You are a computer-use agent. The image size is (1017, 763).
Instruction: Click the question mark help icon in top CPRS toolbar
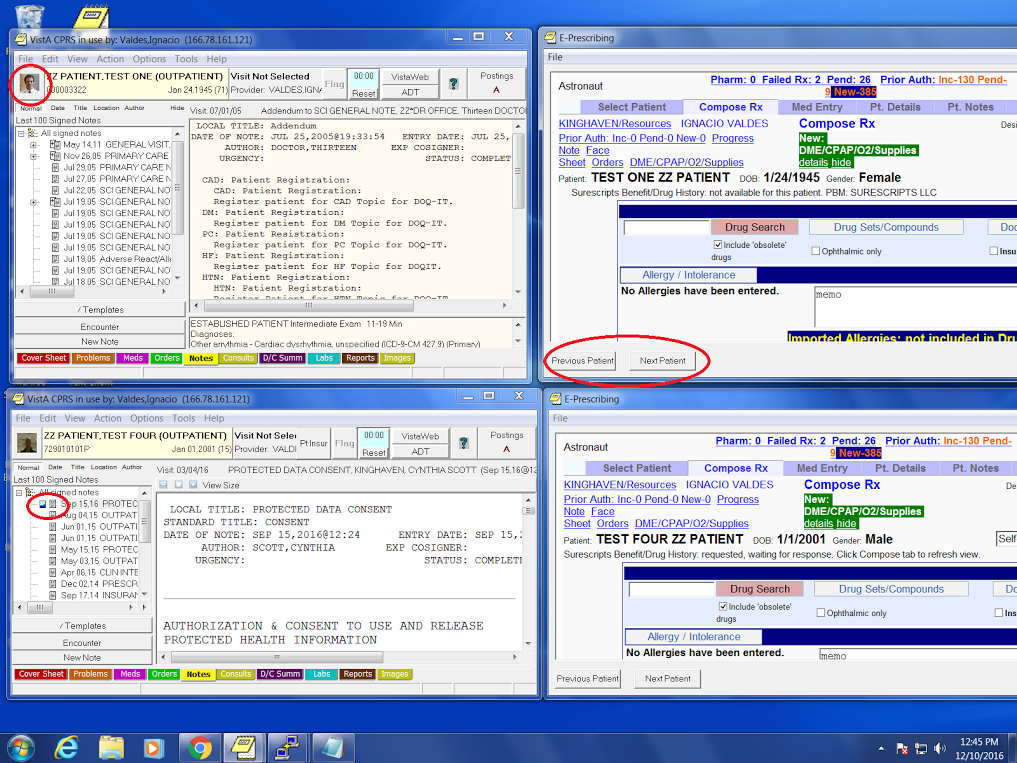pos(455,83)
